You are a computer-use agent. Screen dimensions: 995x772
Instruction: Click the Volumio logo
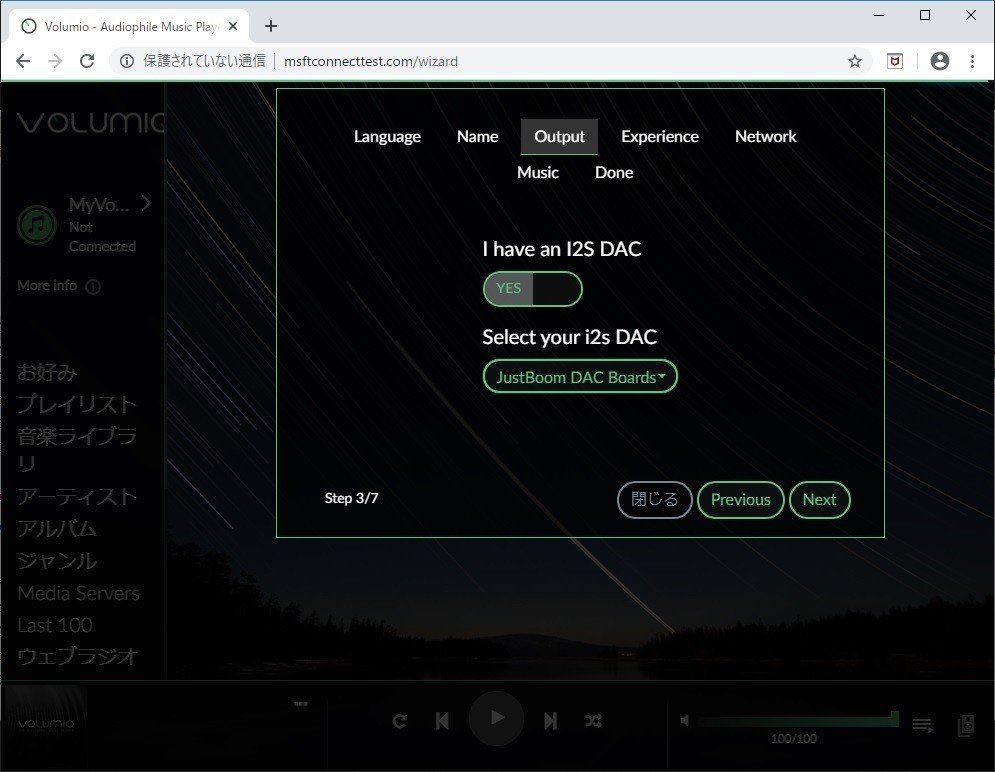pyautogui.click(x=90, y=122)
